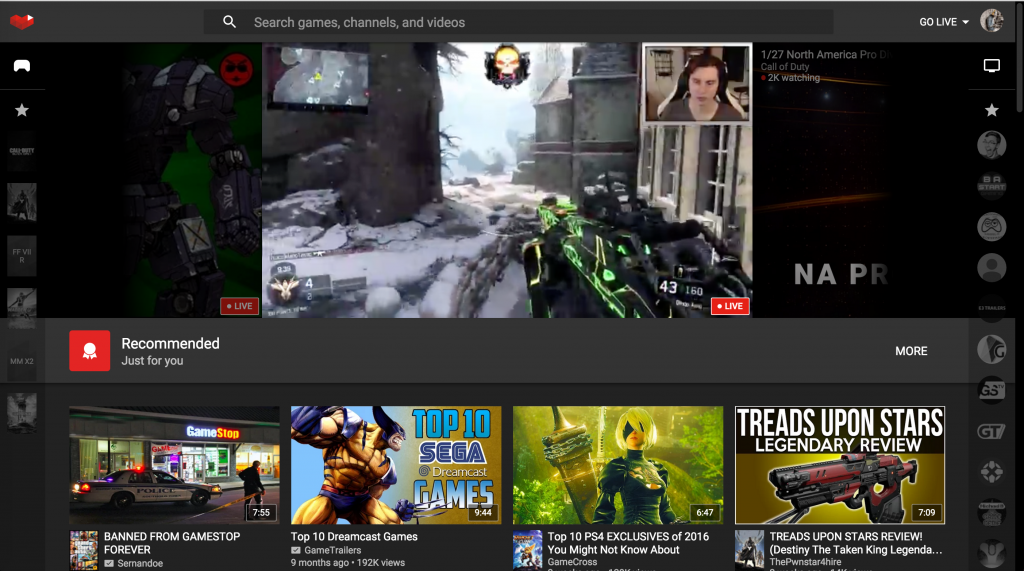Open the channels monitor tab in right sidebar

[x=991, y=65]
